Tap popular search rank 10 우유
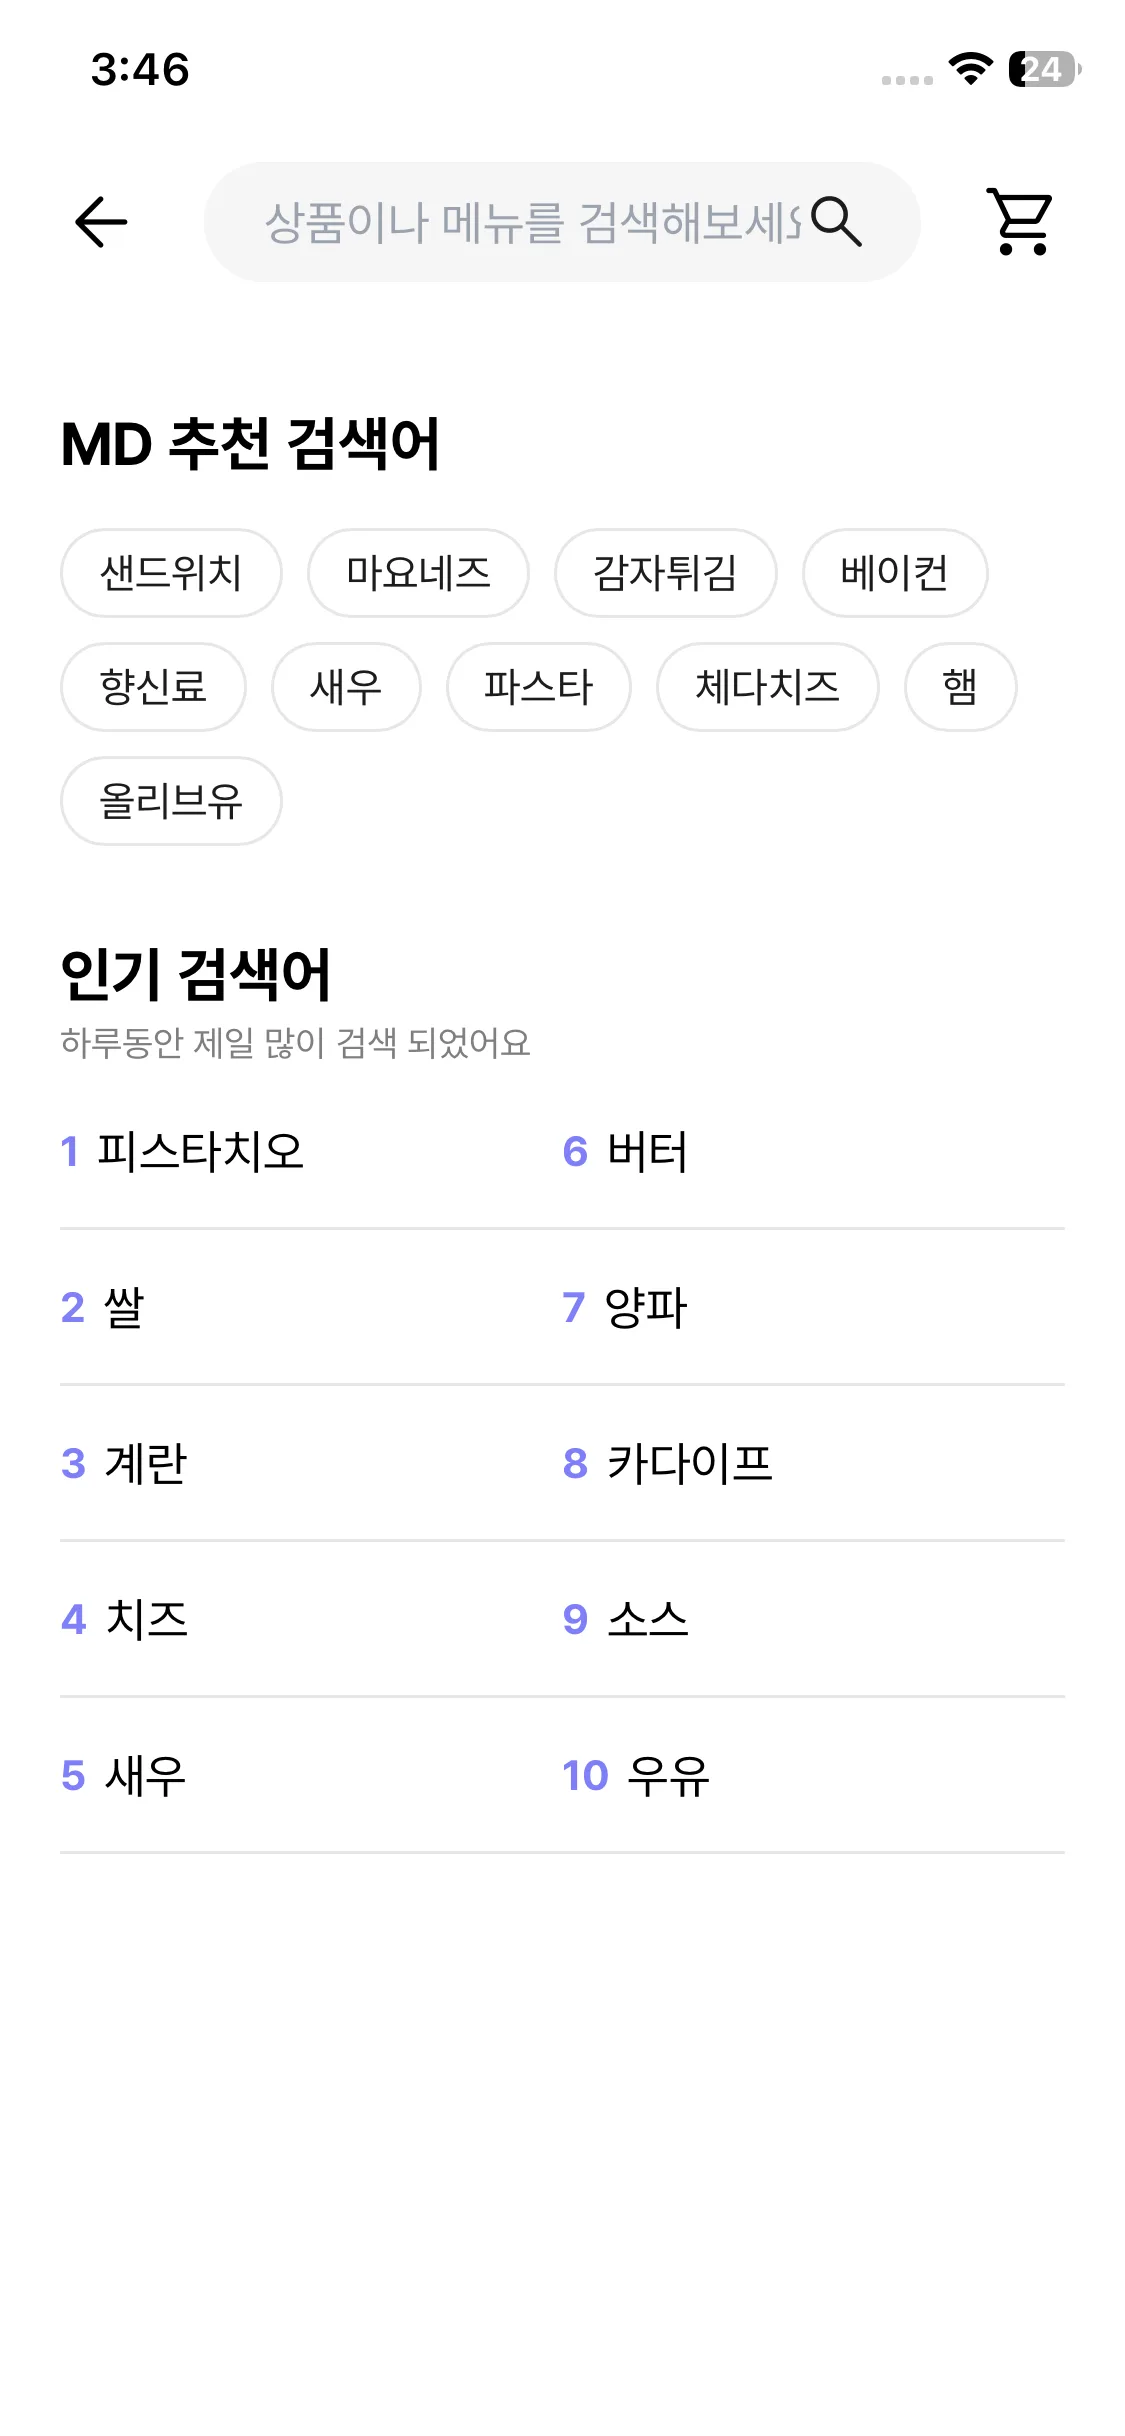 click(667, 1775)
